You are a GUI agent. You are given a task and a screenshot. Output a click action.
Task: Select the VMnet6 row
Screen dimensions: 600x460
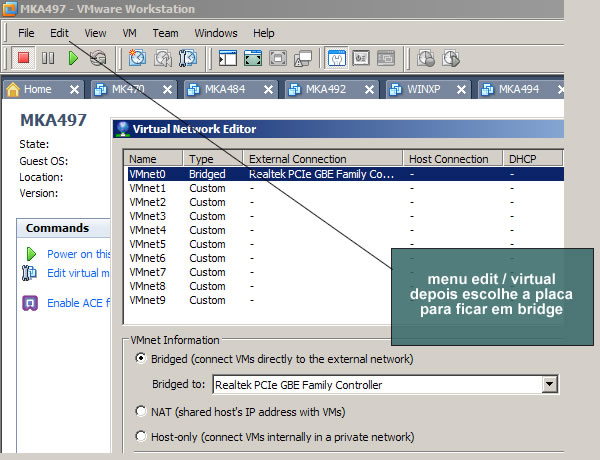coord(259,258)
